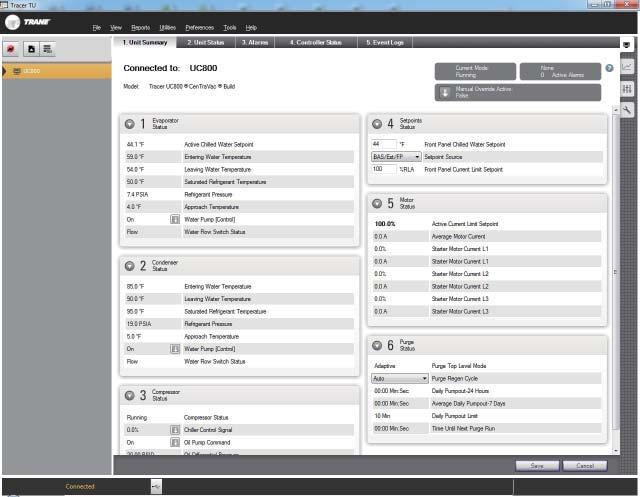Open the Purge Regen Cycle dropdown
The image size is (640, 497).
(400, 379)
